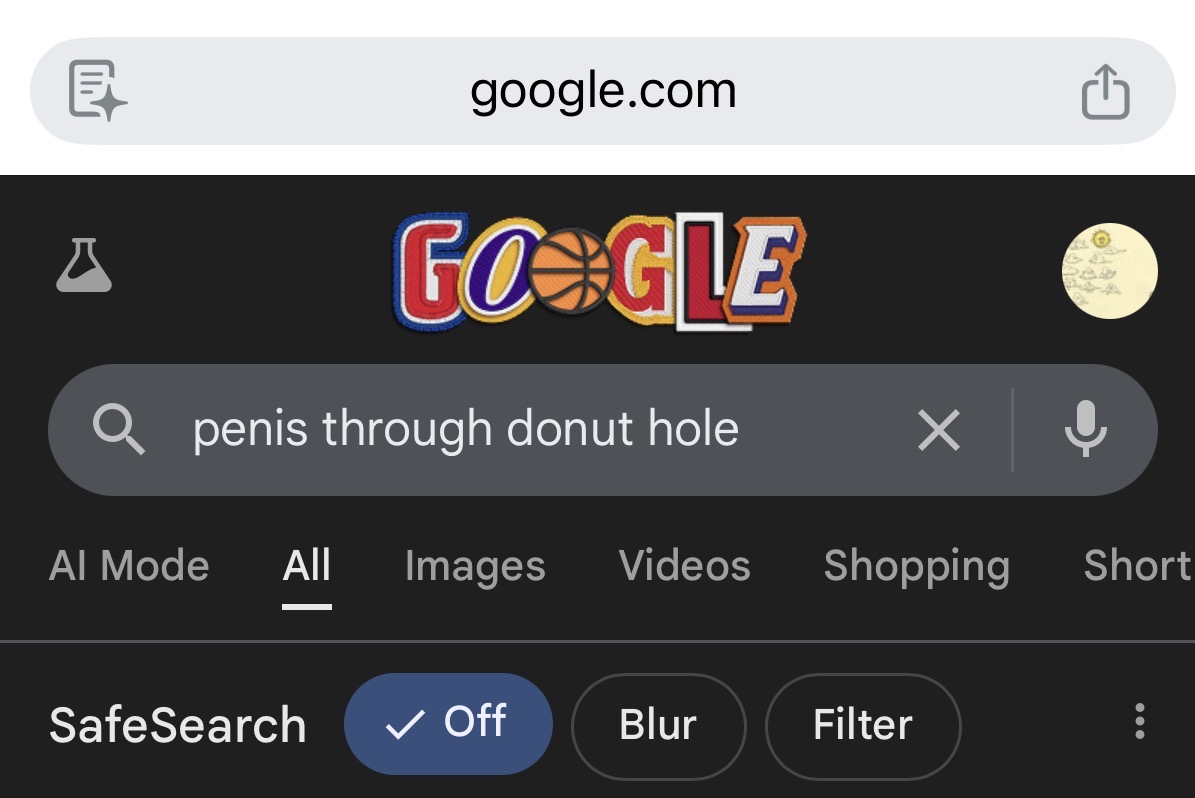Select the partially visible Short tab
Image resolution: width=1195 pixels, height=798 pixels.
[1137, 566]
